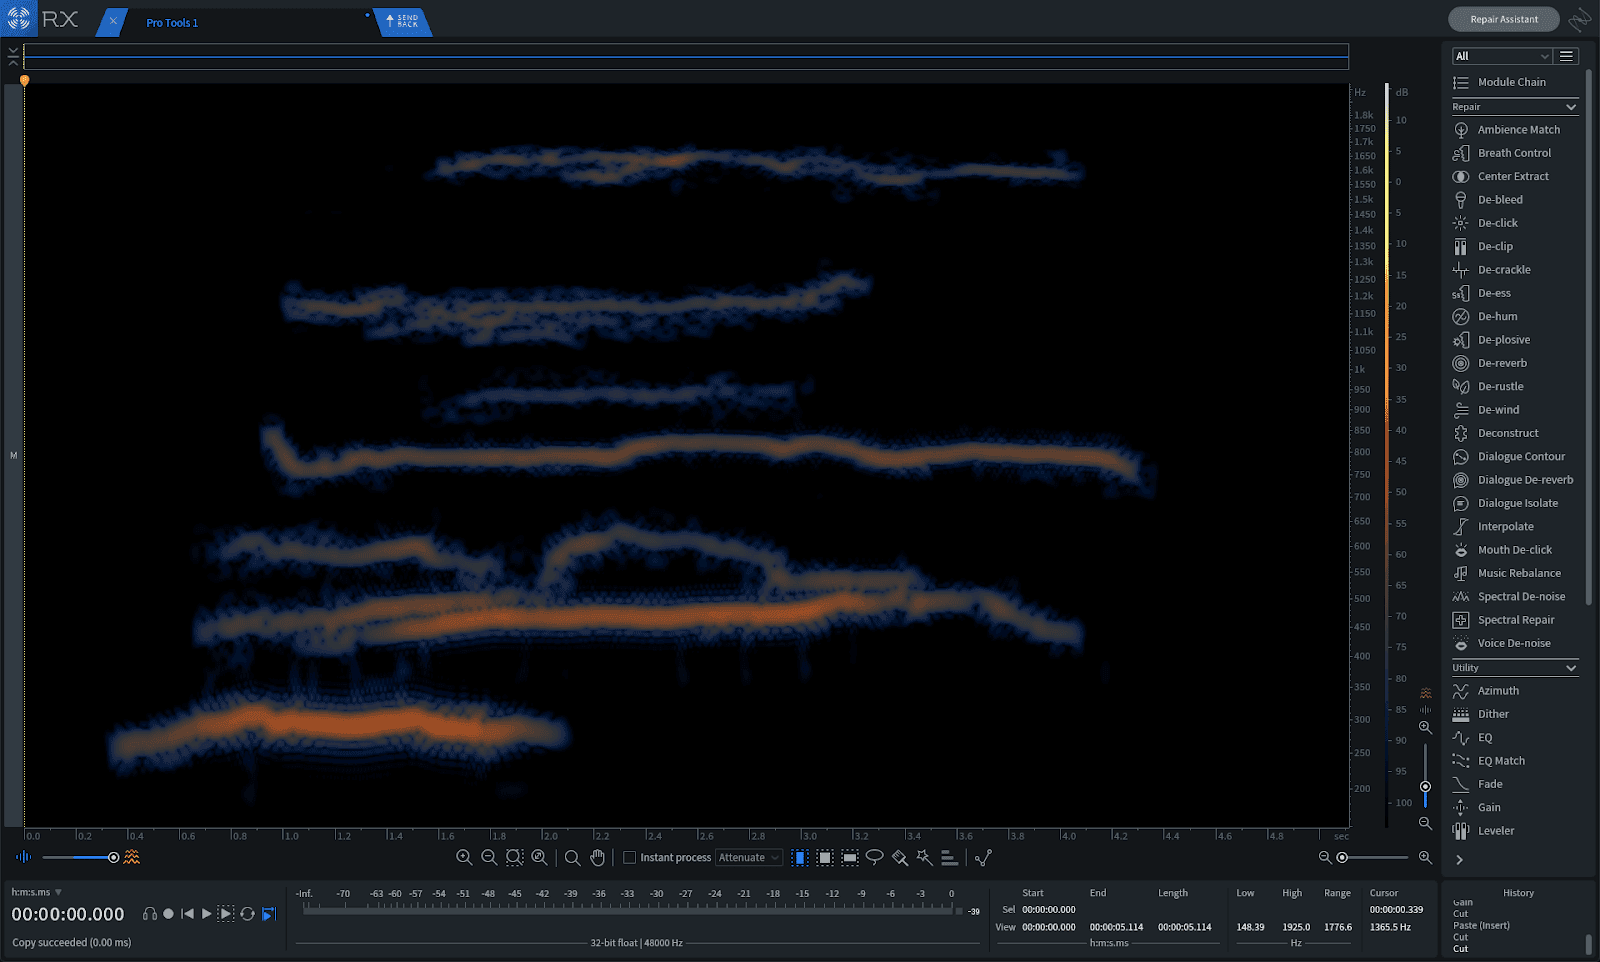Toggle the Frequency selection tool
The width and height of the screenshot is (1600, 962).
click(850, 857)
